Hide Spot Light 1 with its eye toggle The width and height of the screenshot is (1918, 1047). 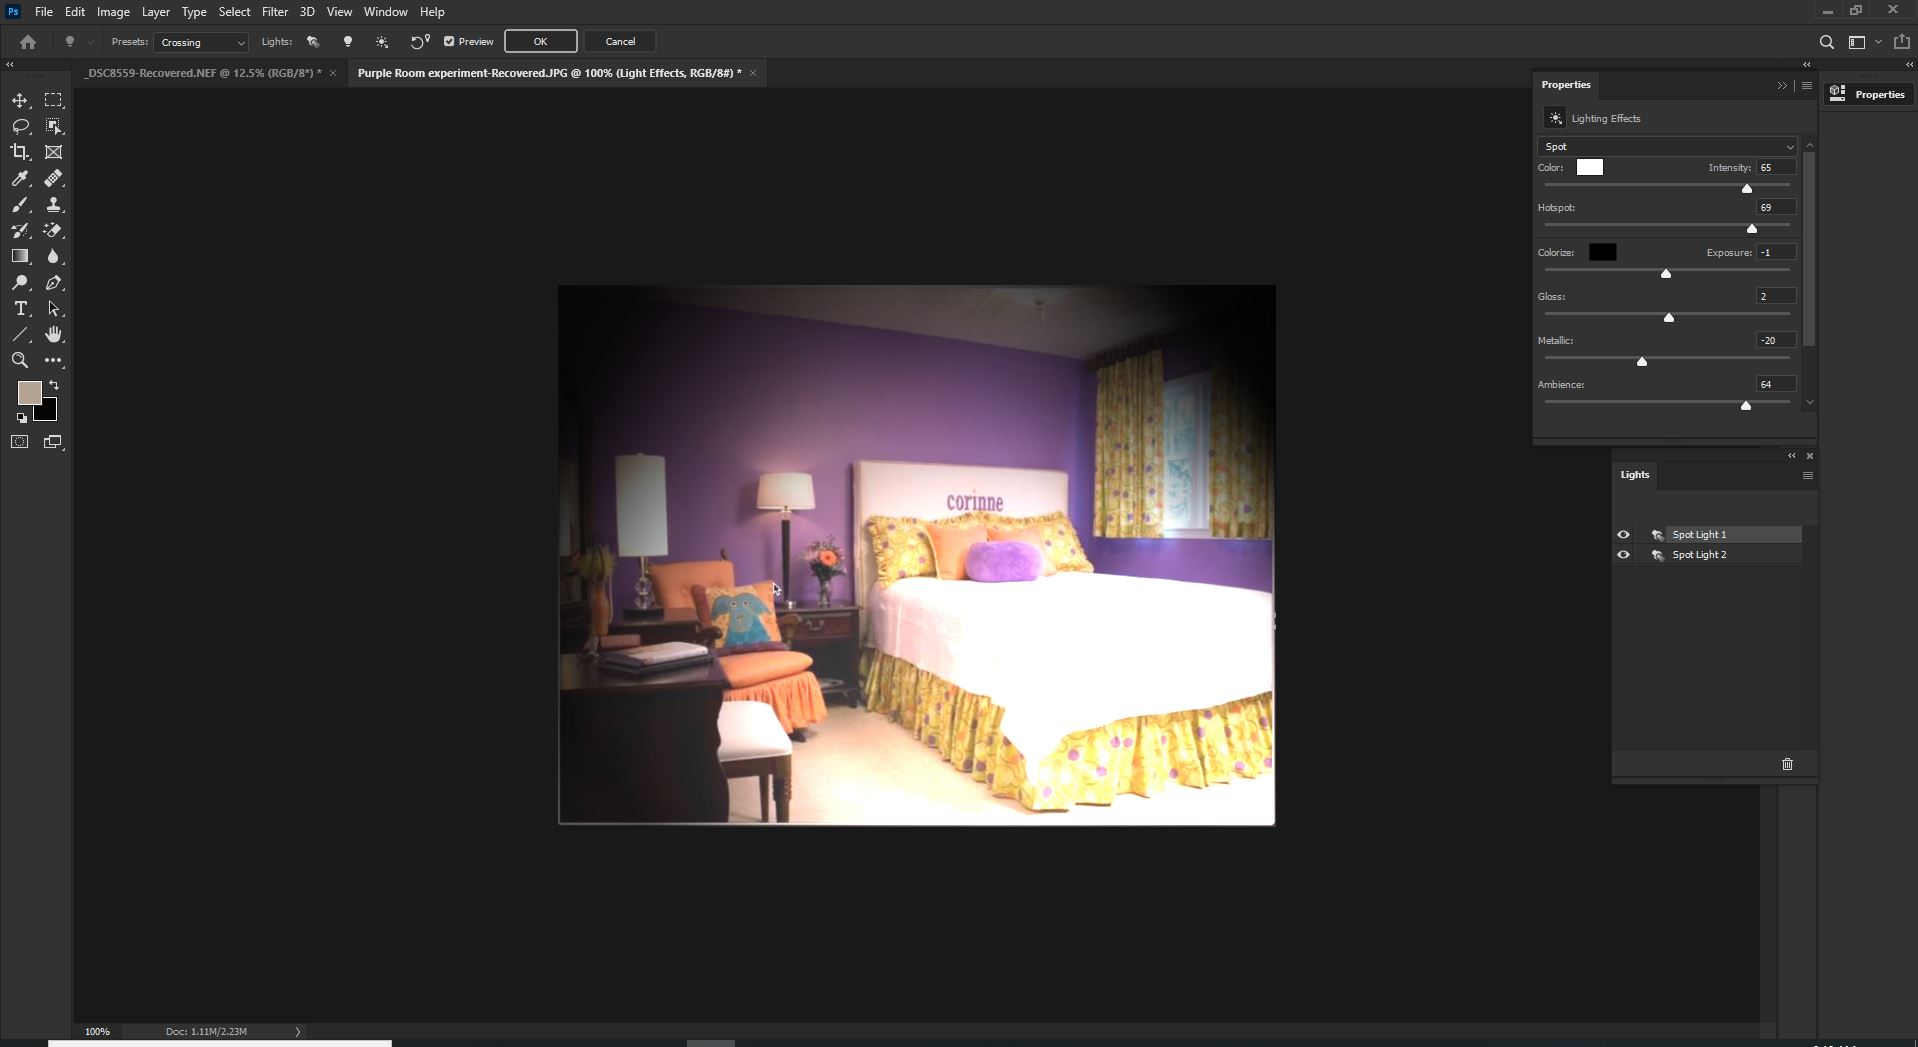[1624, 534]
